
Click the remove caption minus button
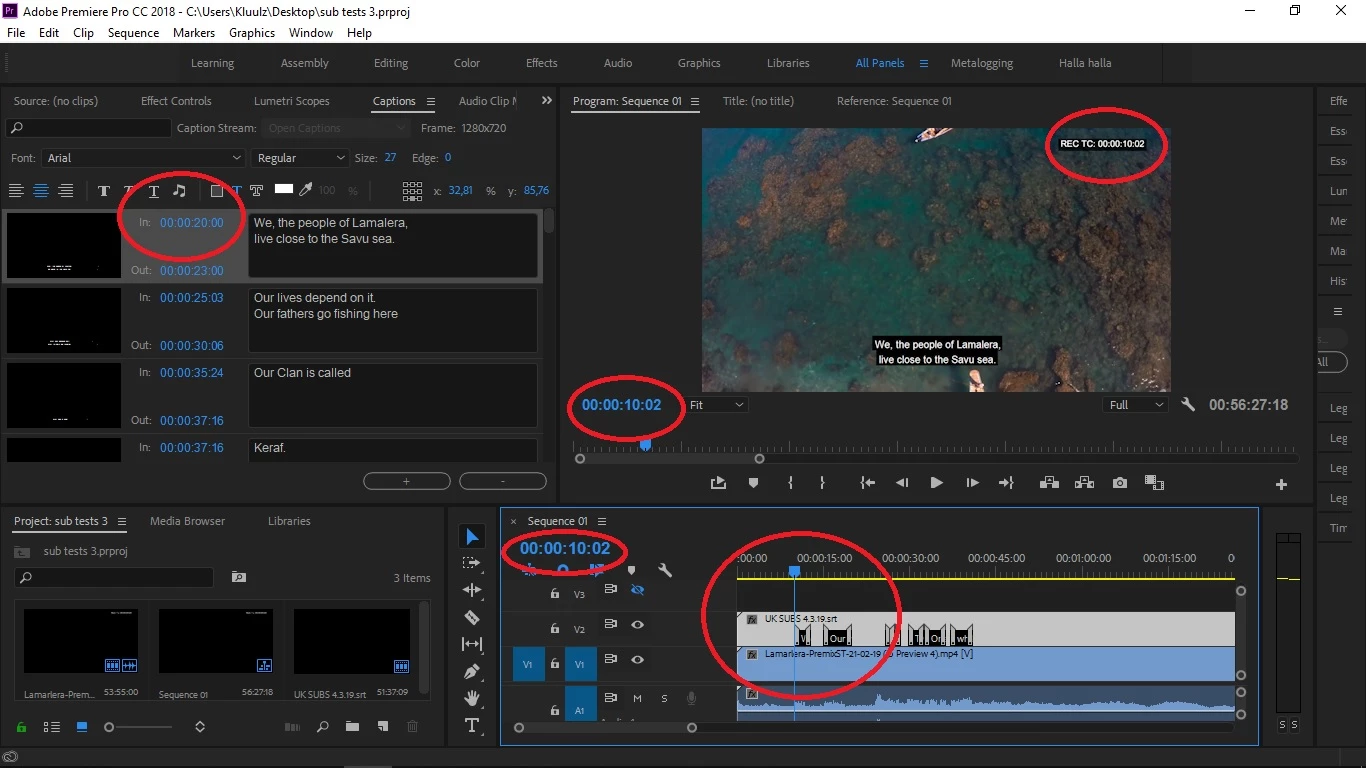click(x=503, y=481)
